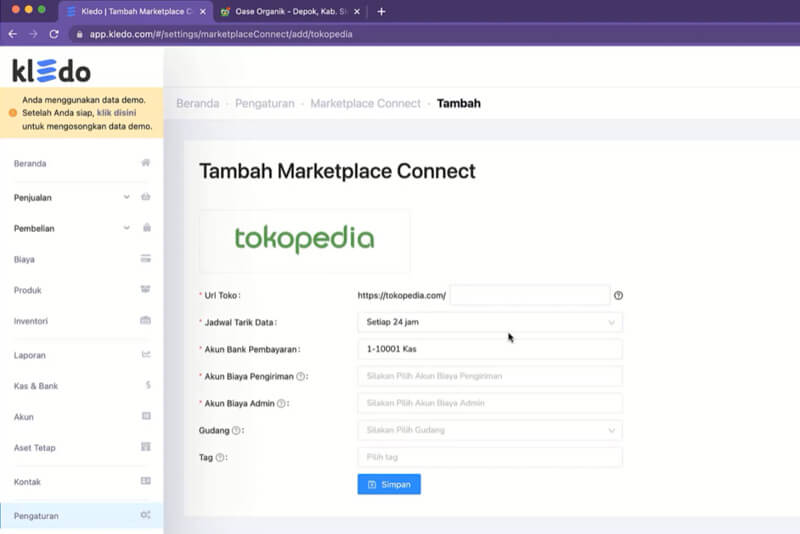Click the Aset Tetap icon
Viewport: 800px width, 534px height.
(x=146, y=447)
